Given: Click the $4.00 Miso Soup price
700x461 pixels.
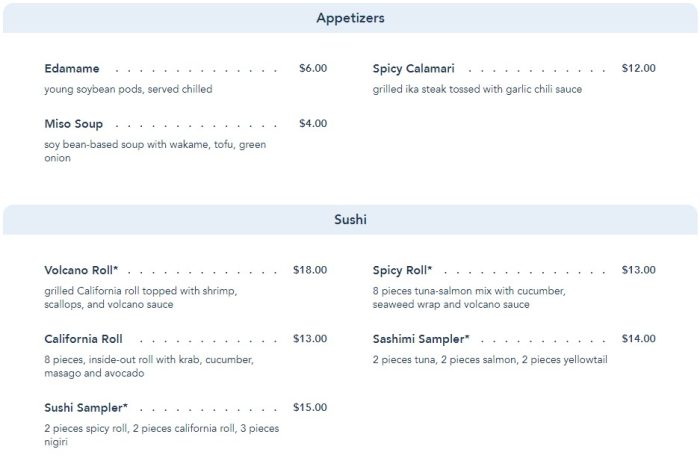Looking at the screenshot, I should click(313, 124).
